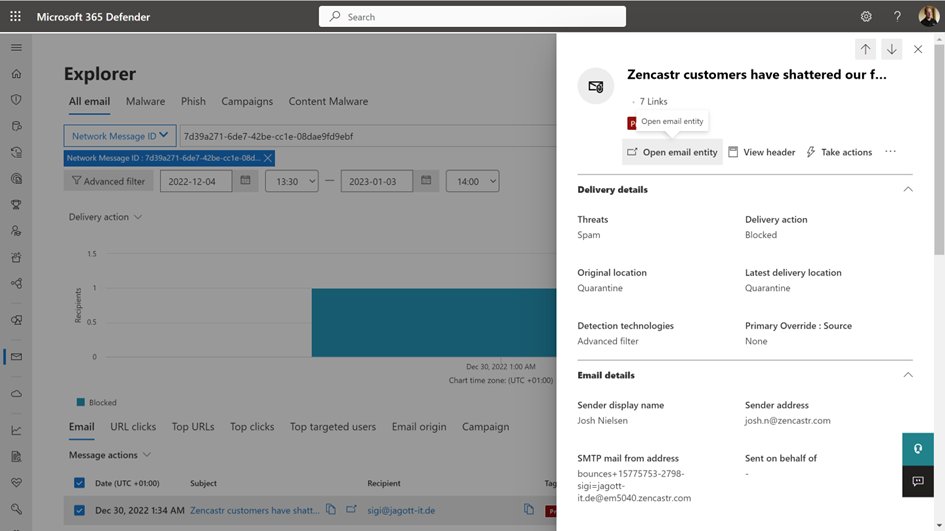Viewport: 945px width, 531px height.
Task: Go to Home in sidebar
Action: point(16,74)
